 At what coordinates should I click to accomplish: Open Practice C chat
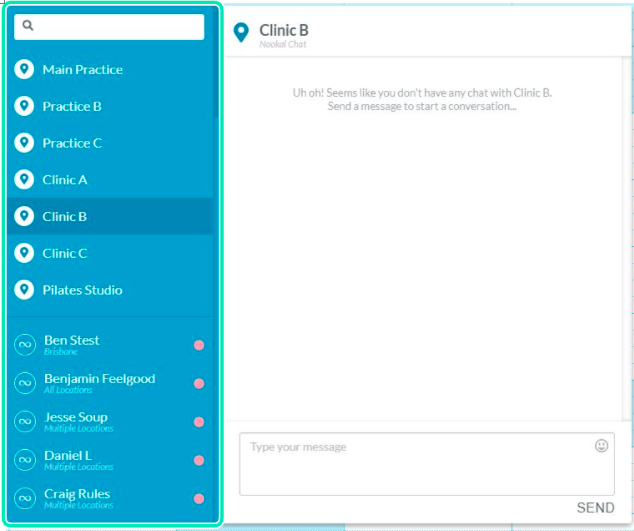click(x=110, y=143)
